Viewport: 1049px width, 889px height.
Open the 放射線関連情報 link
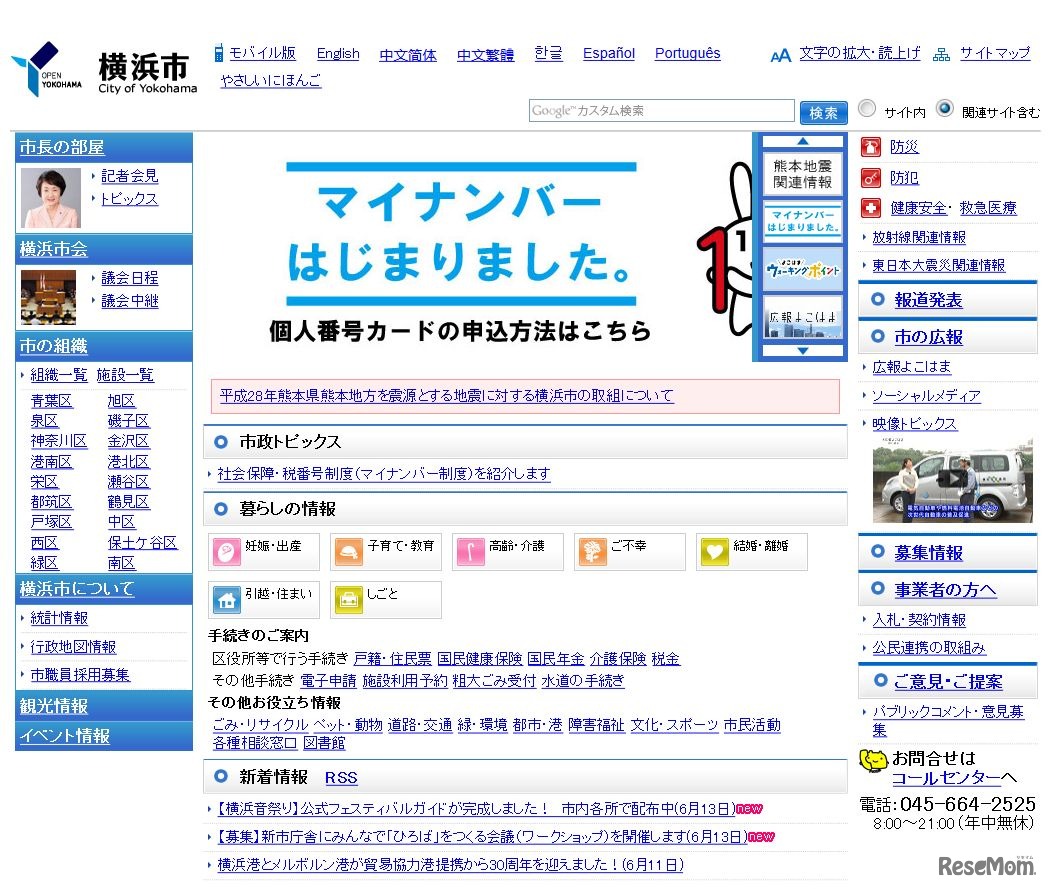tap(919, 237)
